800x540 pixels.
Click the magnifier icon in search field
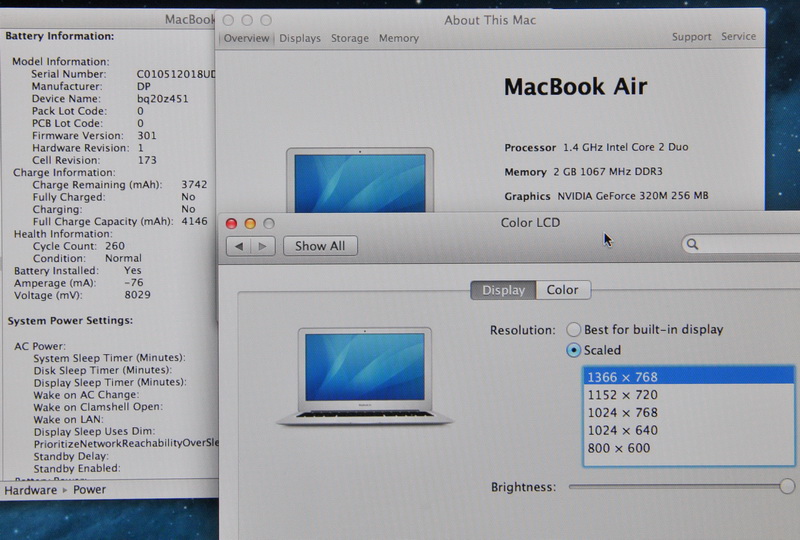[692, 244]
